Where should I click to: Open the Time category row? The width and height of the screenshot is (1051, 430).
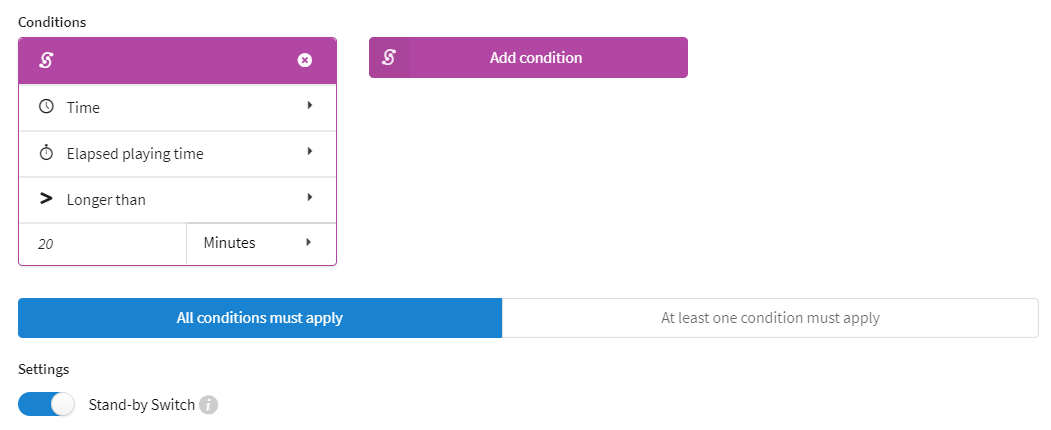click(x=178, y=107)
